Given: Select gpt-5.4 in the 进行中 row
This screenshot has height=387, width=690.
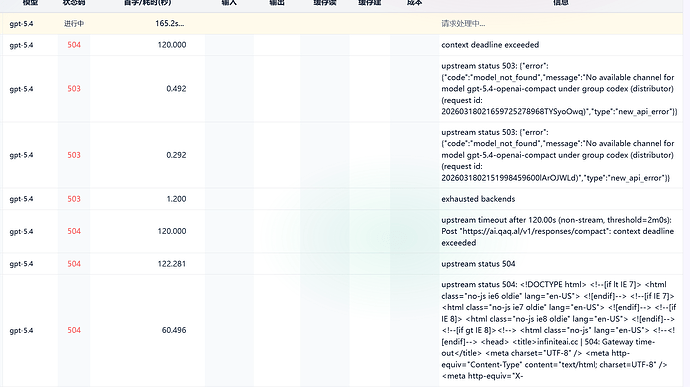Looking at the screenshot, I should (21, 24).
